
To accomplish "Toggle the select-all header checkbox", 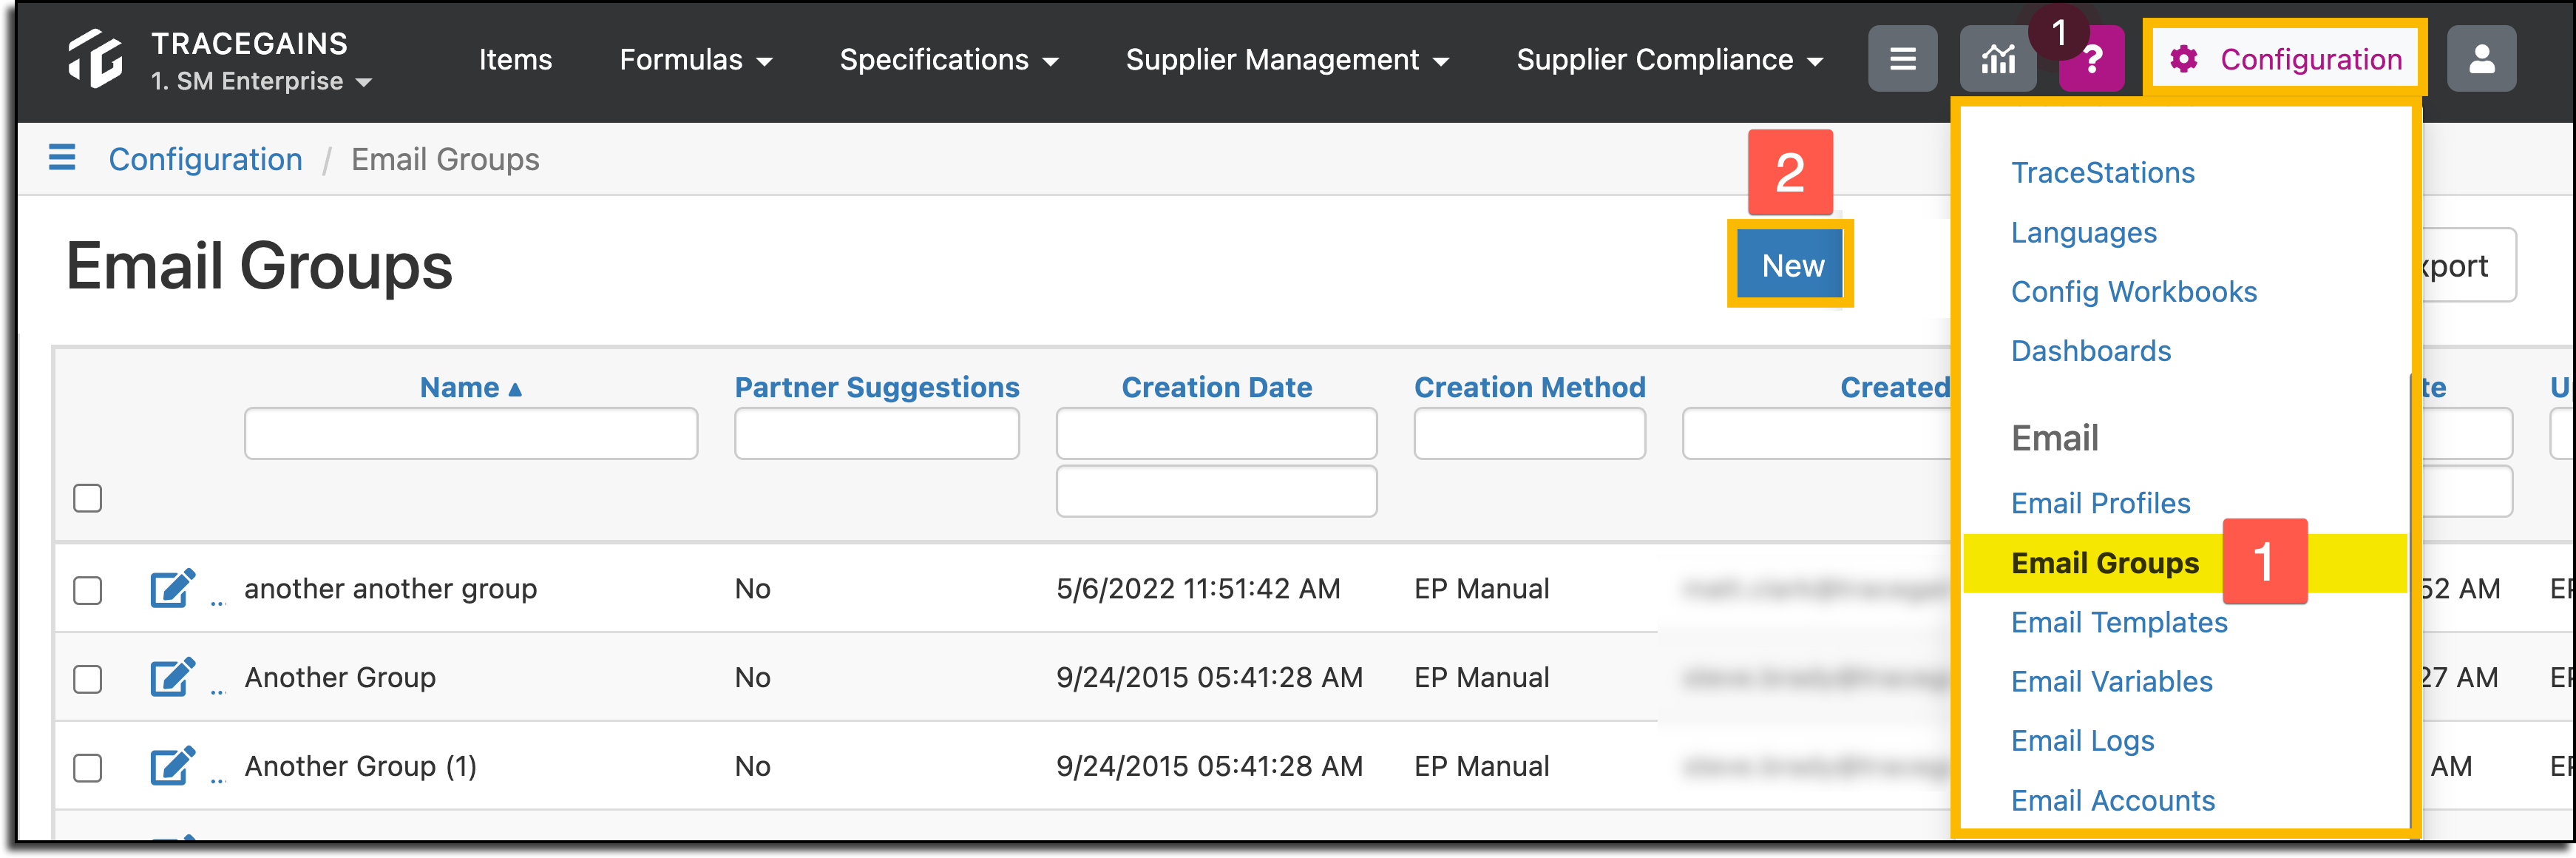I will [x=88, y=498].
